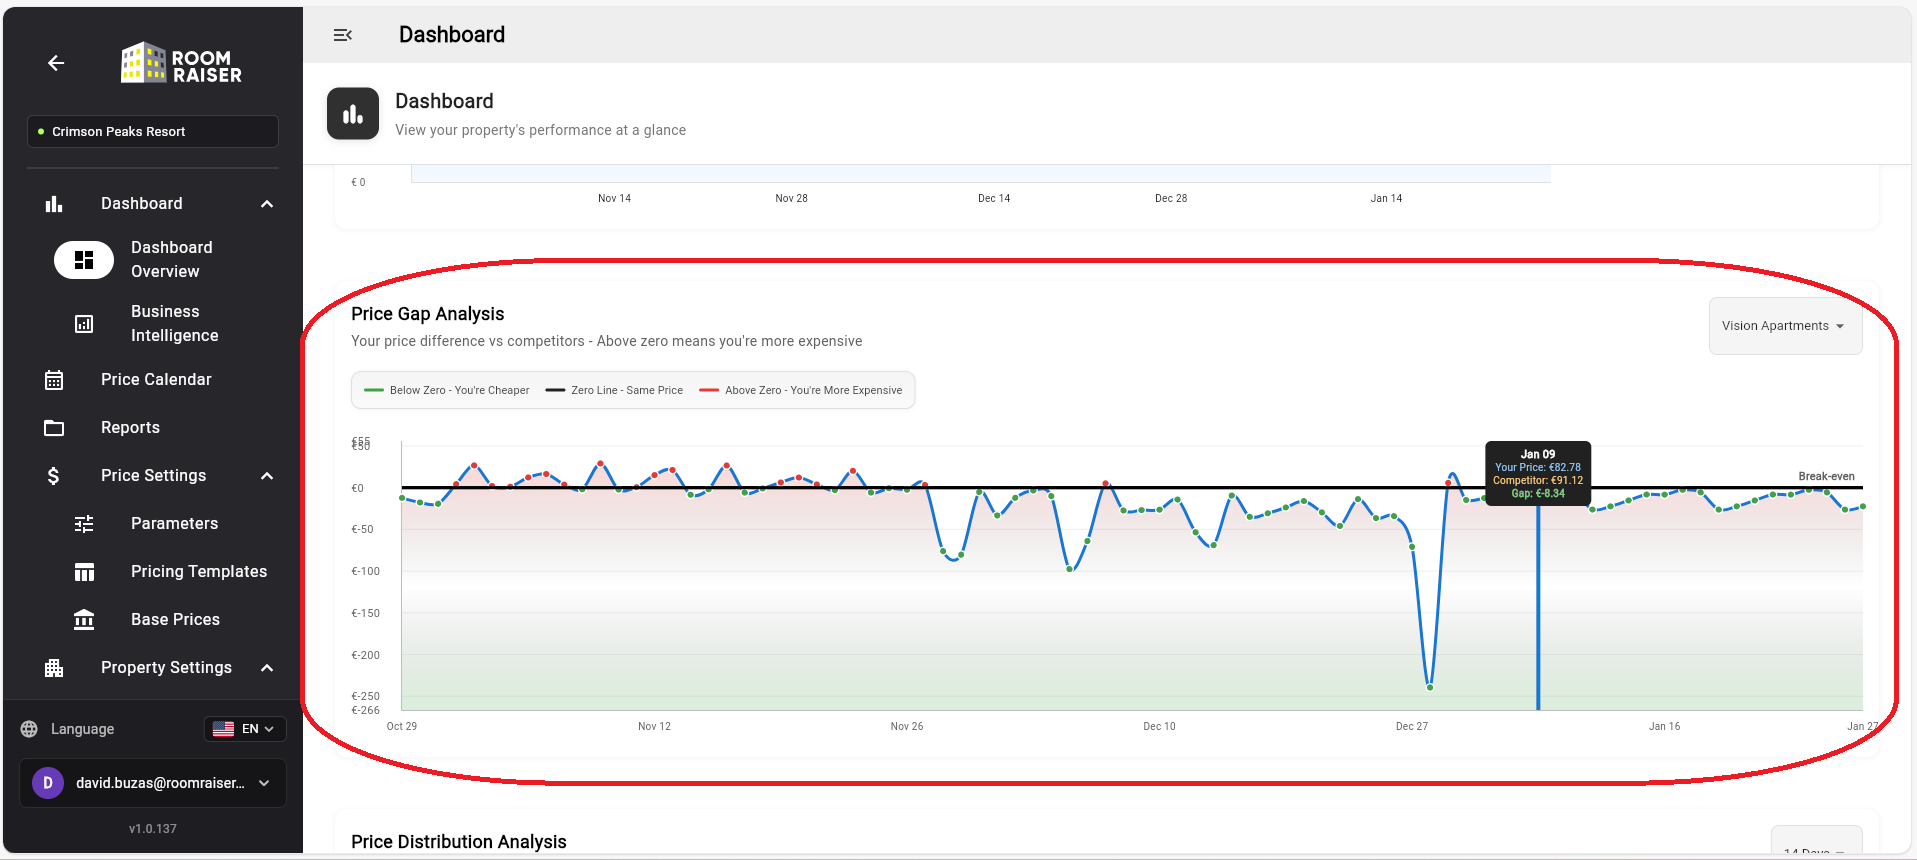Click the Pricing Templates table icon
1917x860 pixels.
(84, 572)
